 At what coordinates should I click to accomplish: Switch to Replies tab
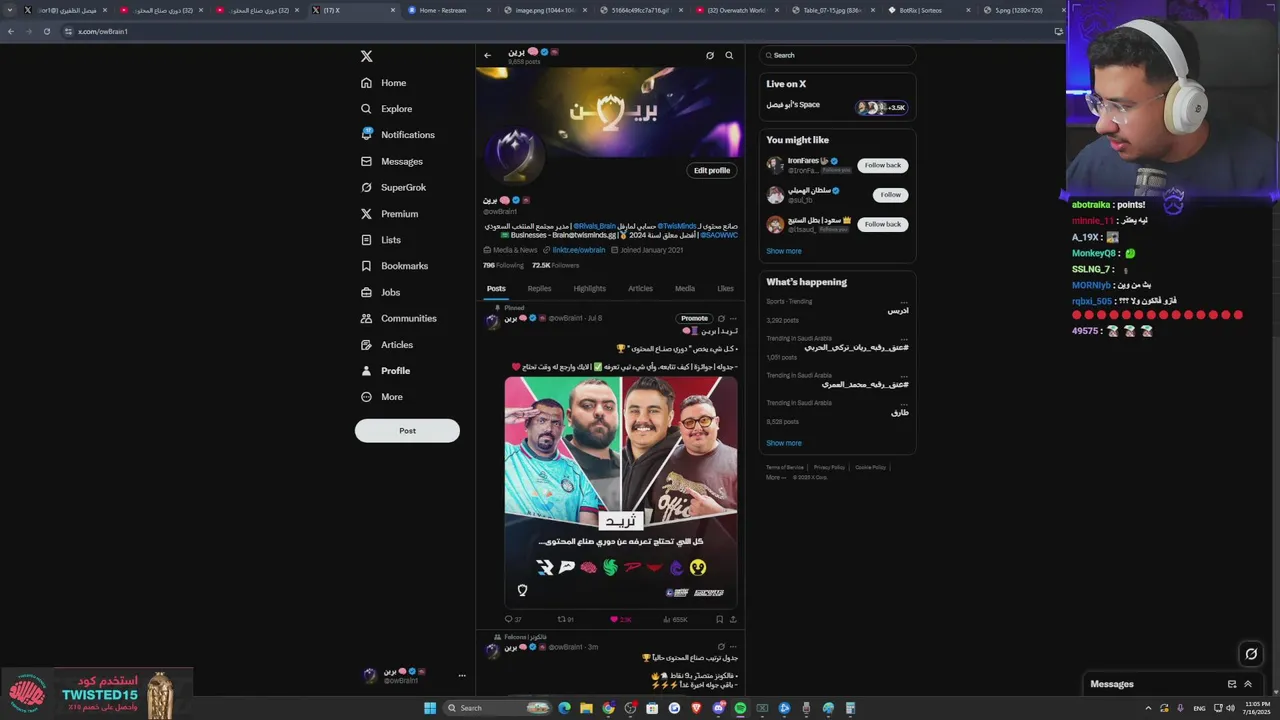(539, 289)
